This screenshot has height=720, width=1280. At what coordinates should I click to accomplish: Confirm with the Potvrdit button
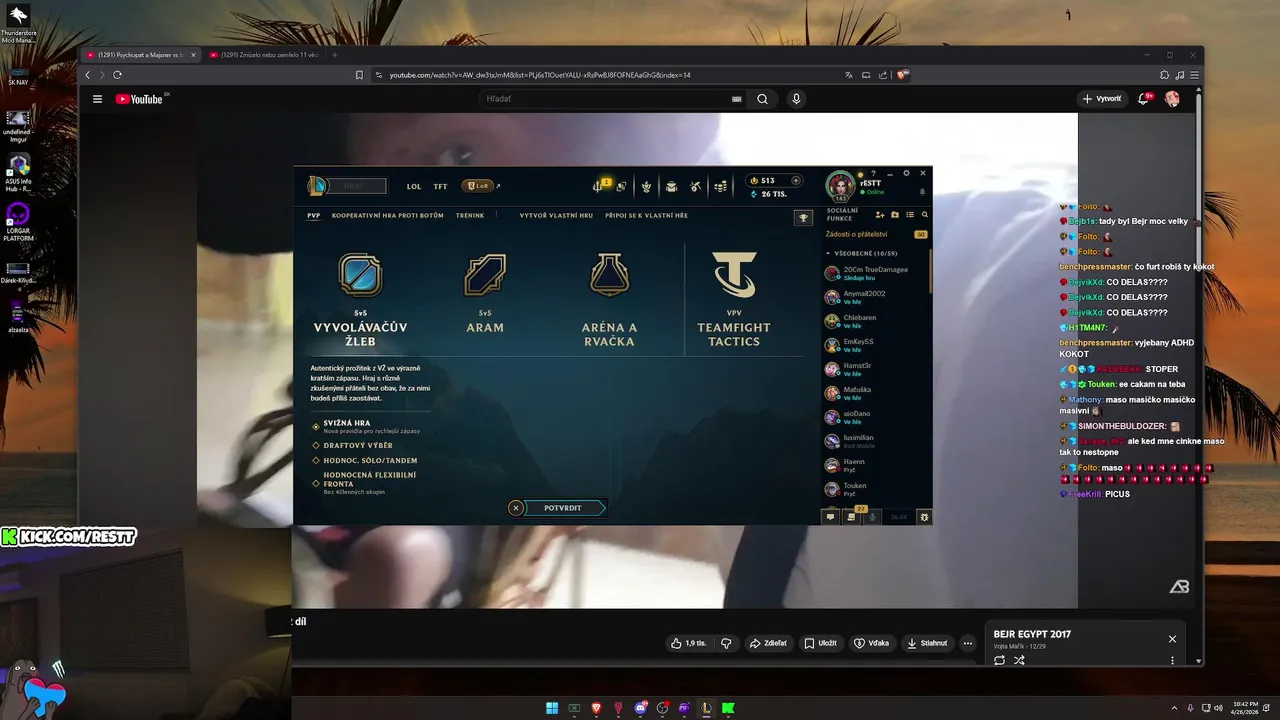tap(566, 508)
